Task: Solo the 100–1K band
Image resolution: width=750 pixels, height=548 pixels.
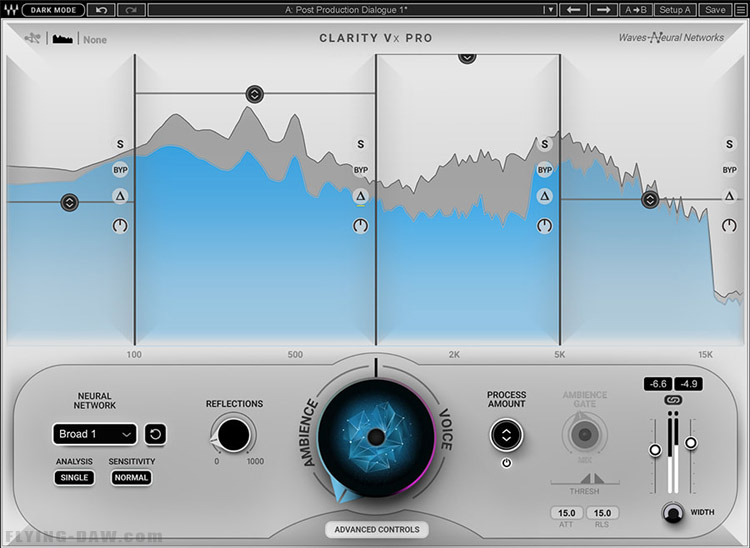Action: point(361,144)
